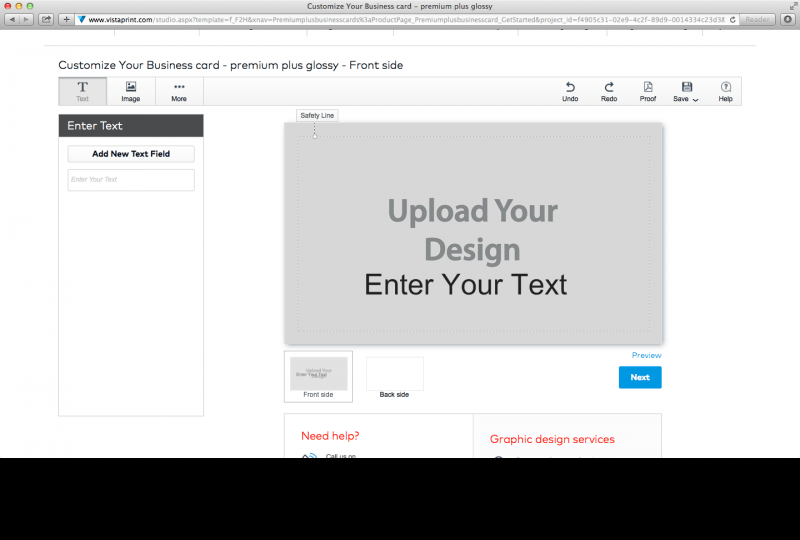
Task: Reload the page in address bar
Action: tap(733, 19)
